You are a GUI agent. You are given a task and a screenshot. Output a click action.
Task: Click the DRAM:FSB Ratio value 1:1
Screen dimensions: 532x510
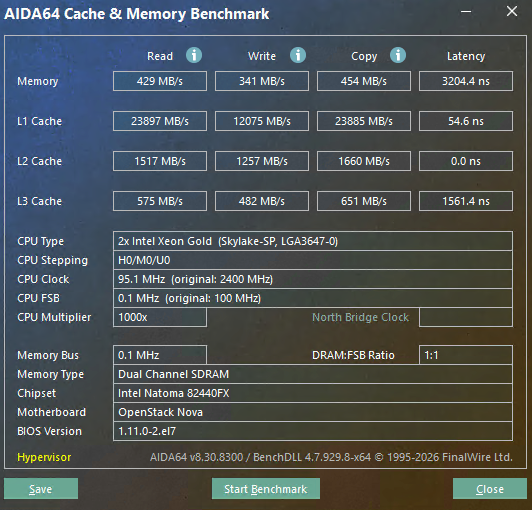pyautogui.click(x=466, y=355)
